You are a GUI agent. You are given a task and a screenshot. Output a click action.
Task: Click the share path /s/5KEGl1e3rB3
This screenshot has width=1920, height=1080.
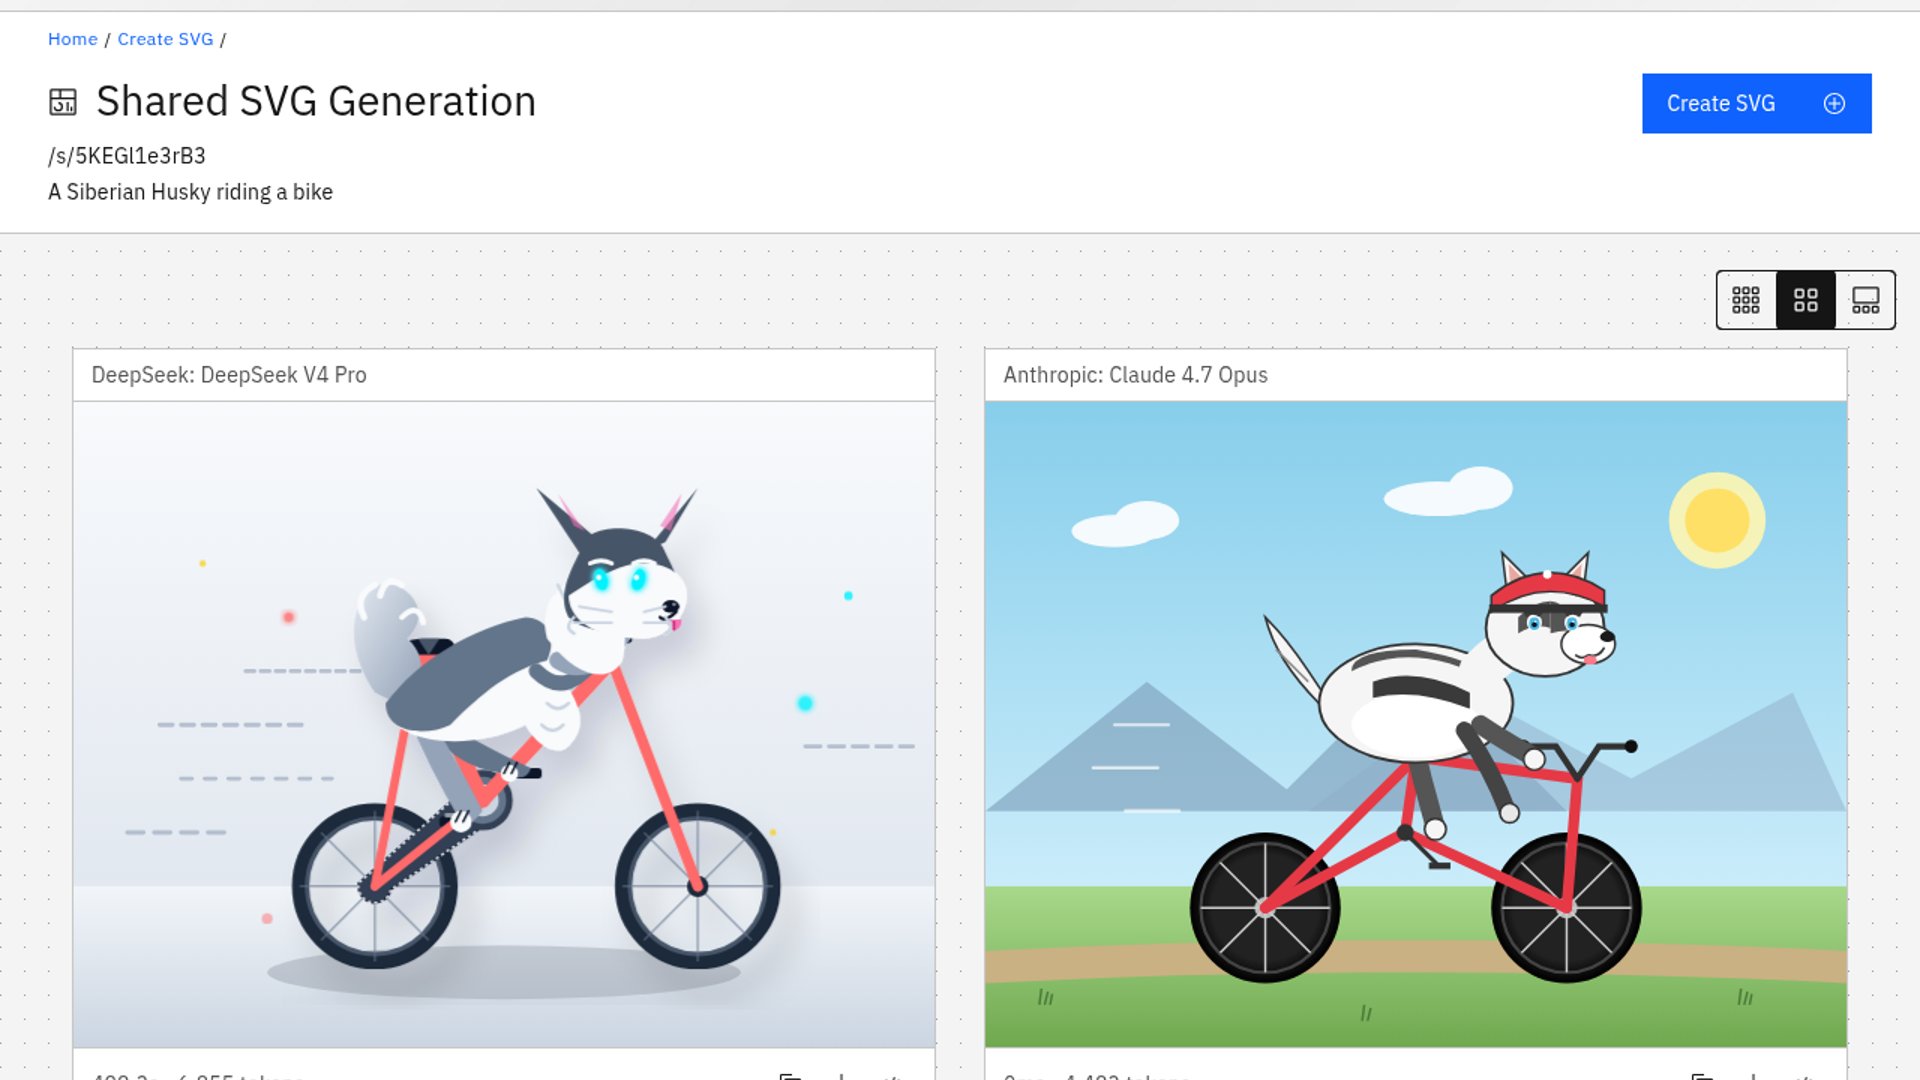click(x=127, y=156)
